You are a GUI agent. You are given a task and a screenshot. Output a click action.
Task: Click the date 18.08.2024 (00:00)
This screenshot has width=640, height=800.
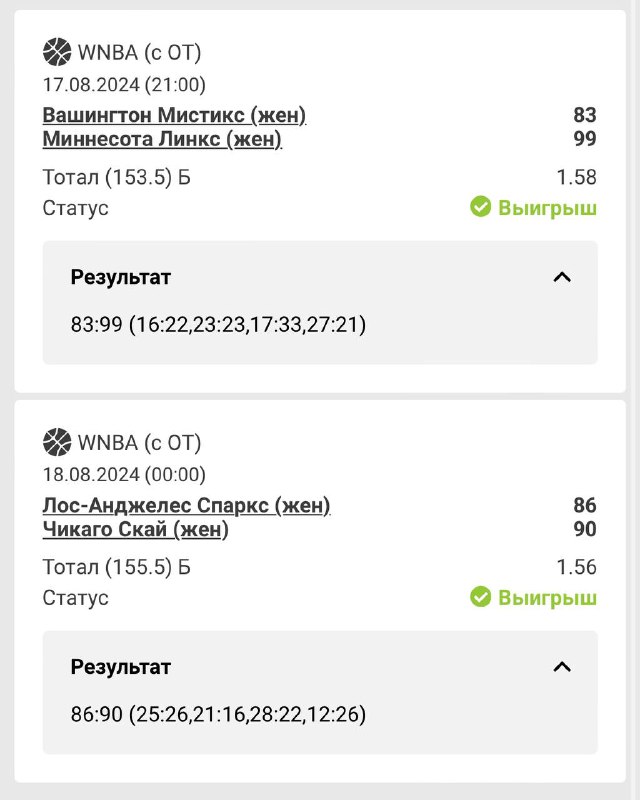click(x=124, y=475)
